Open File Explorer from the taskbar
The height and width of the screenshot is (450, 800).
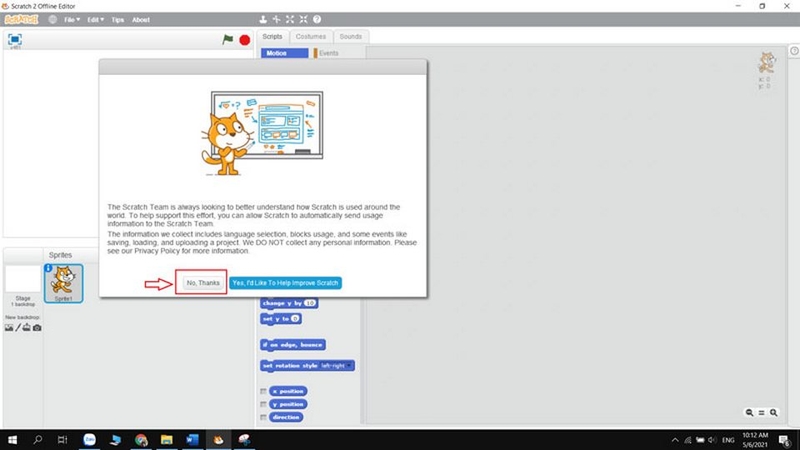166,440
